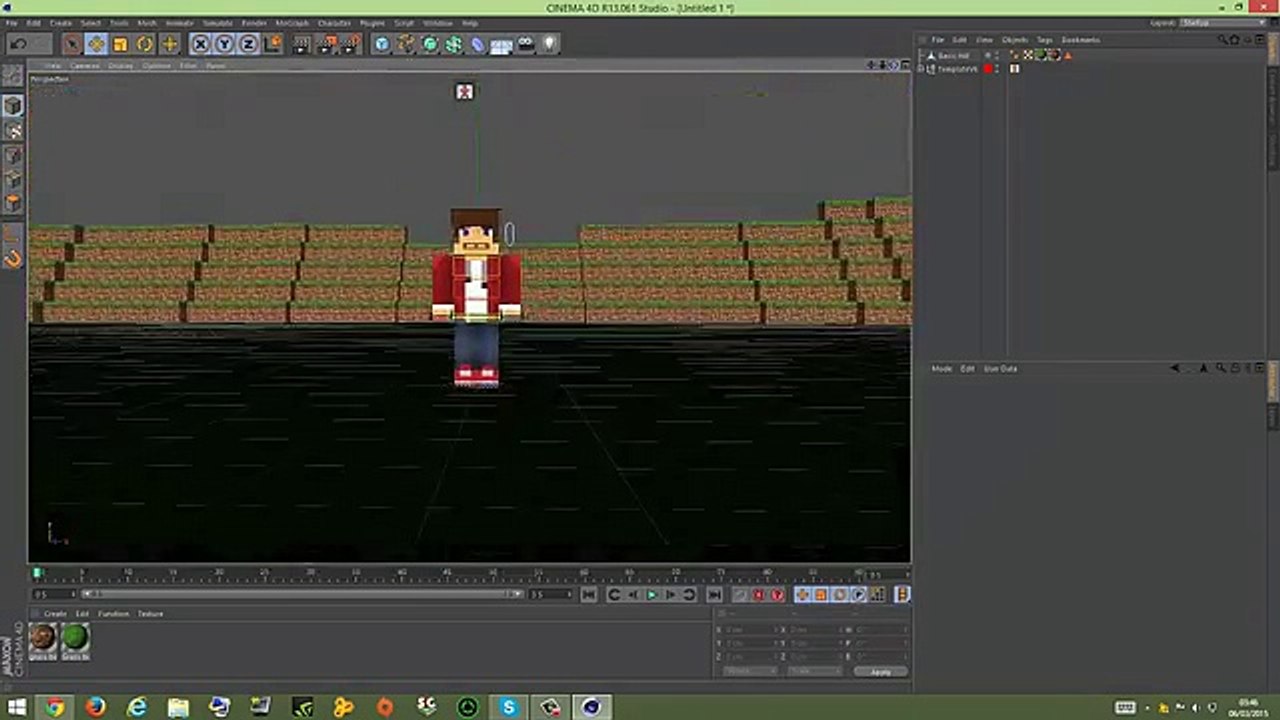Go to end of animation
1280x720 pixels.
[x=714, y=595]
